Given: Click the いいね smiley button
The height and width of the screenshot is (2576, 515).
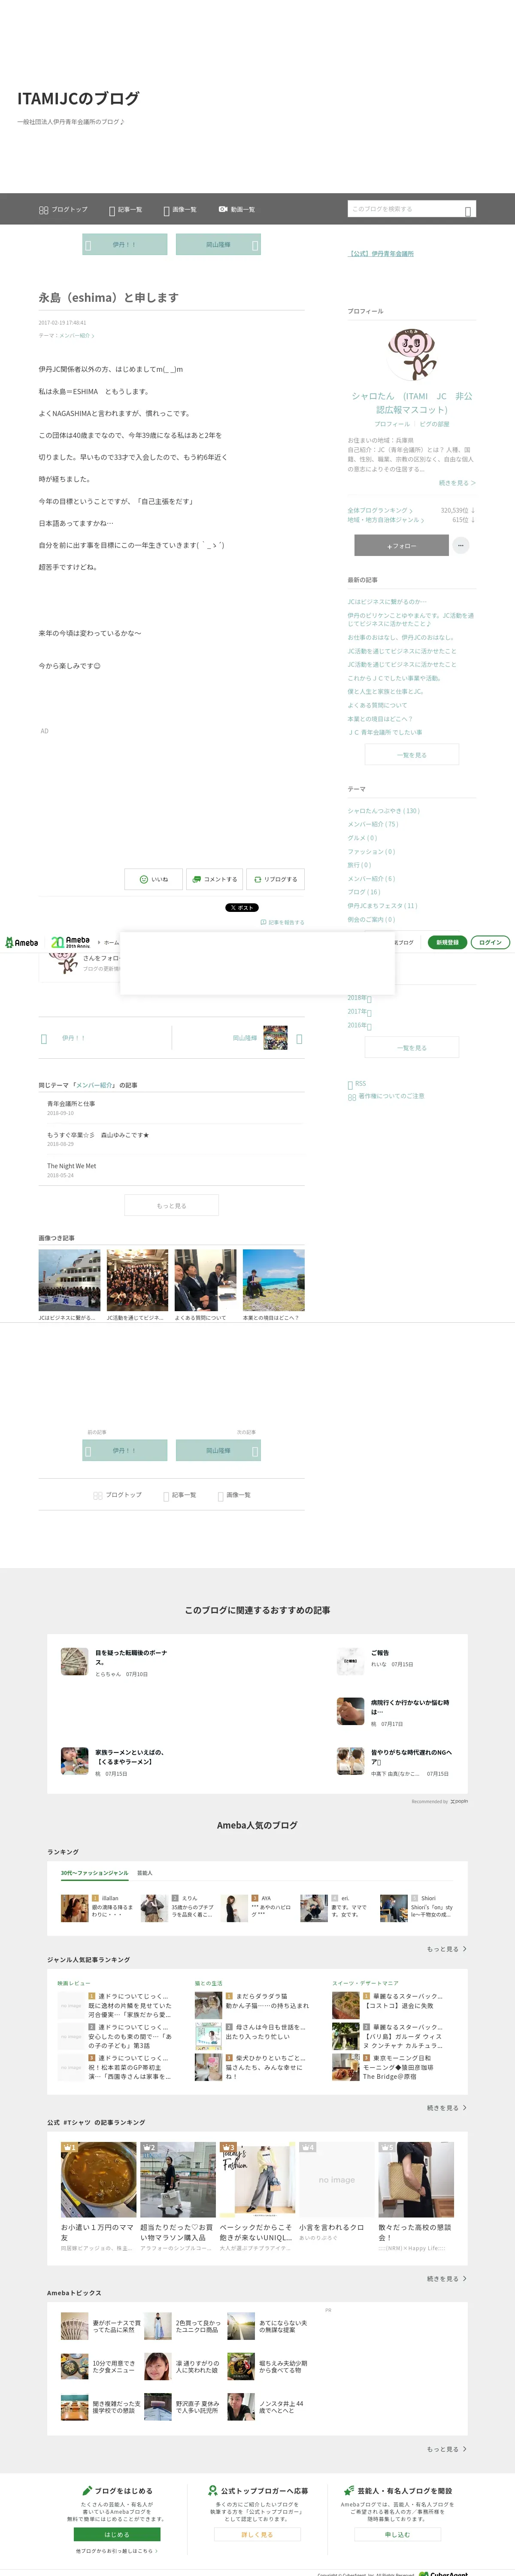Looking at the screenshot, I should pos(153,879).
